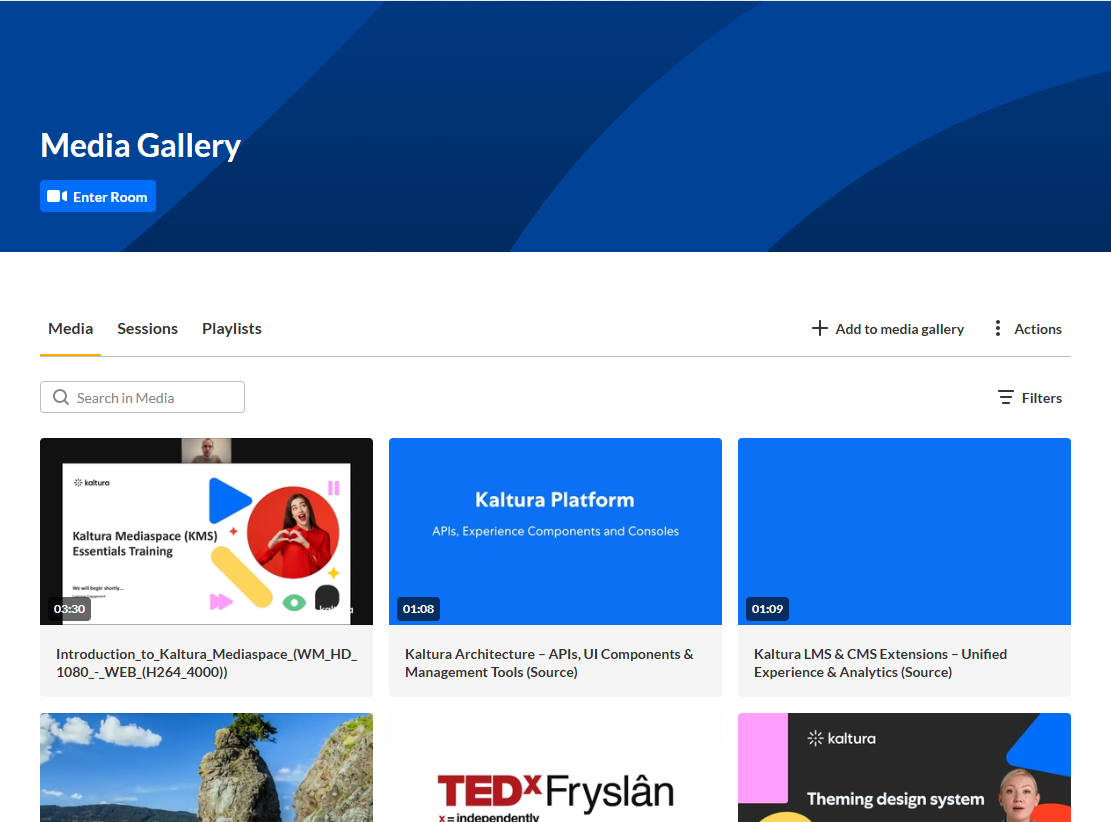
Task: Open the Playlists tab
Action: pos(232,329)
